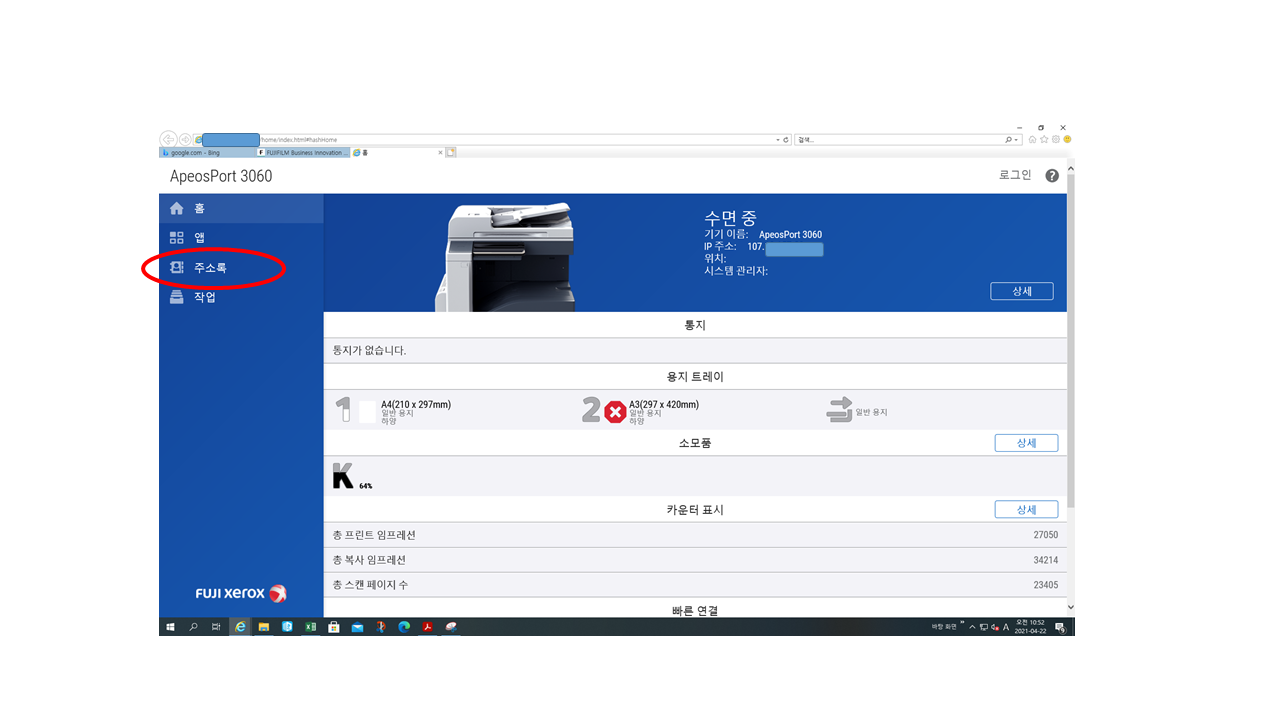The image size is (1280, 720).
Task: Click the bypass tray arrow icon
Action: (839, 410)
